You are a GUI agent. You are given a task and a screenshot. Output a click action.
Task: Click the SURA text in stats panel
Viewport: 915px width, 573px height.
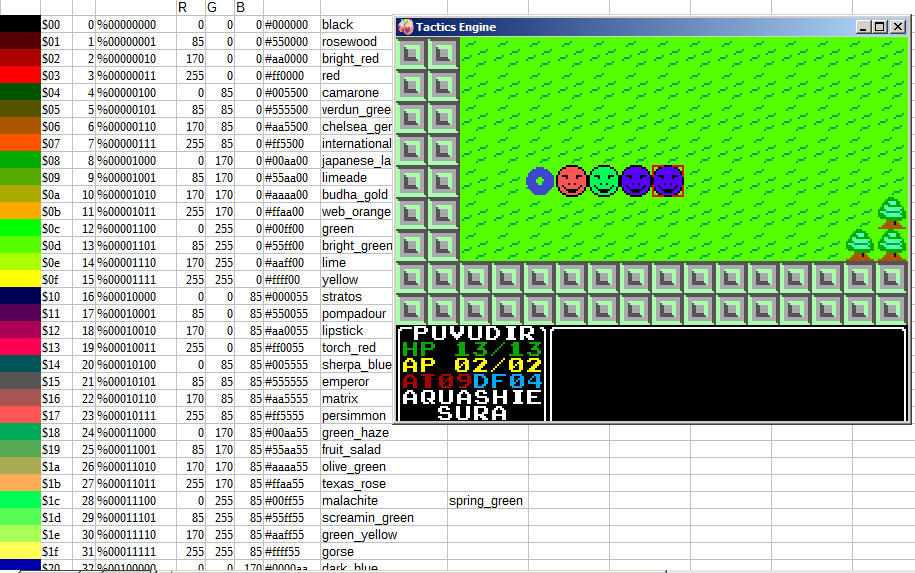pyautogui.click(x=472, y=413)
